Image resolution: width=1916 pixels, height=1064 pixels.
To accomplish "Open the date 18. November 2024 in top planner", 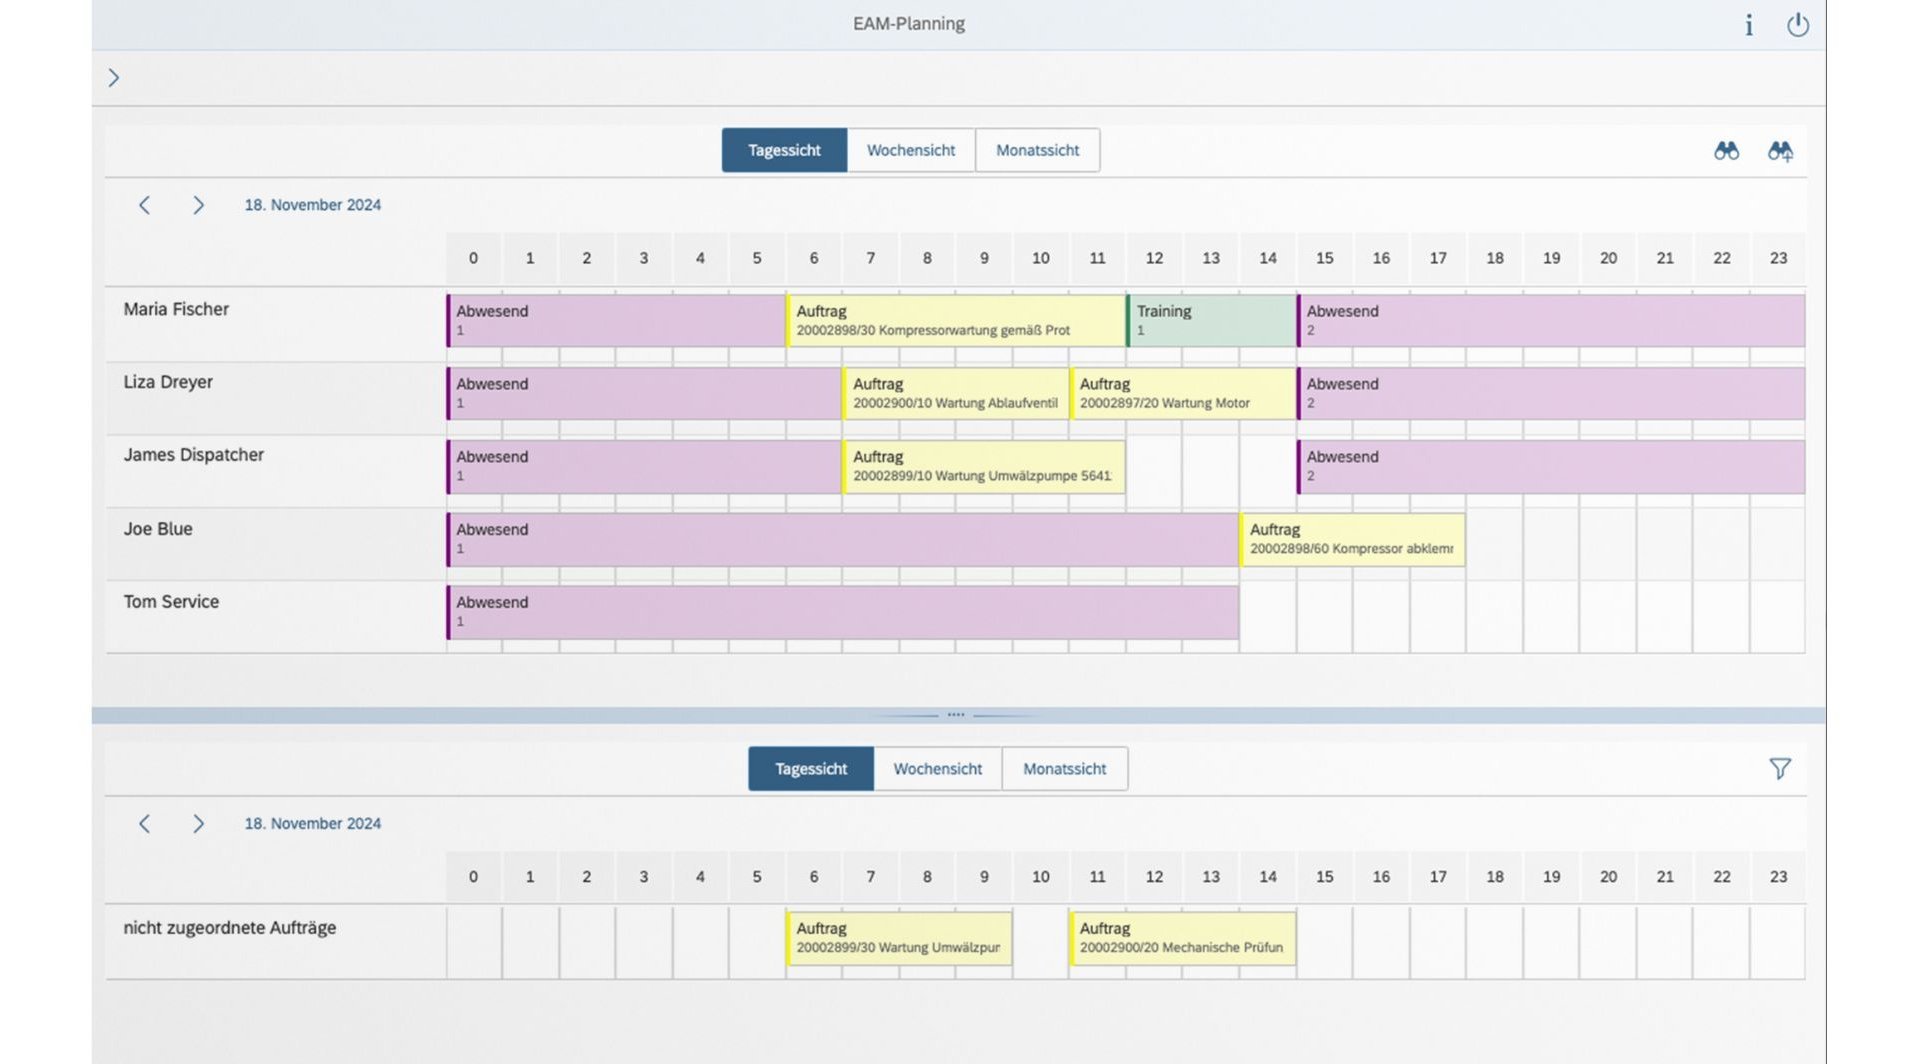I will click(312, 205).
